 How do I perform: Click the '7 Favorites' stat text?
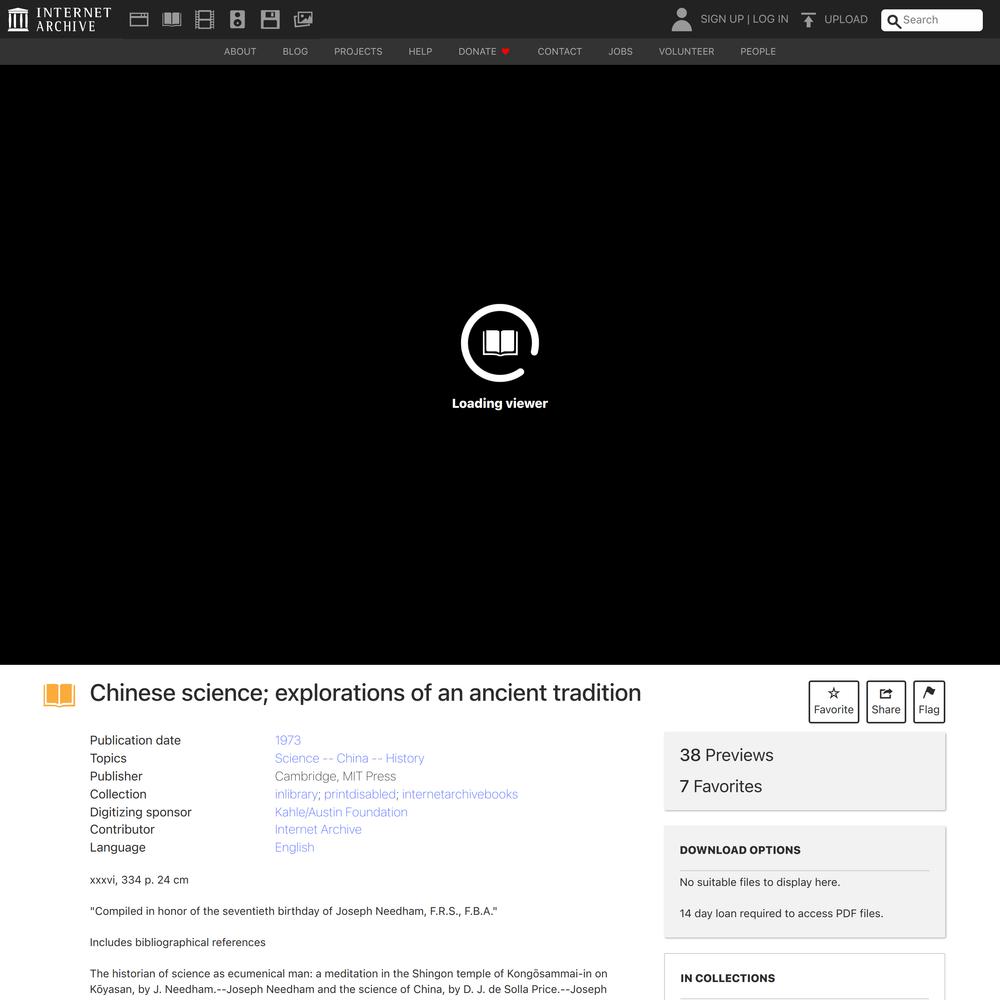point(721,786)
